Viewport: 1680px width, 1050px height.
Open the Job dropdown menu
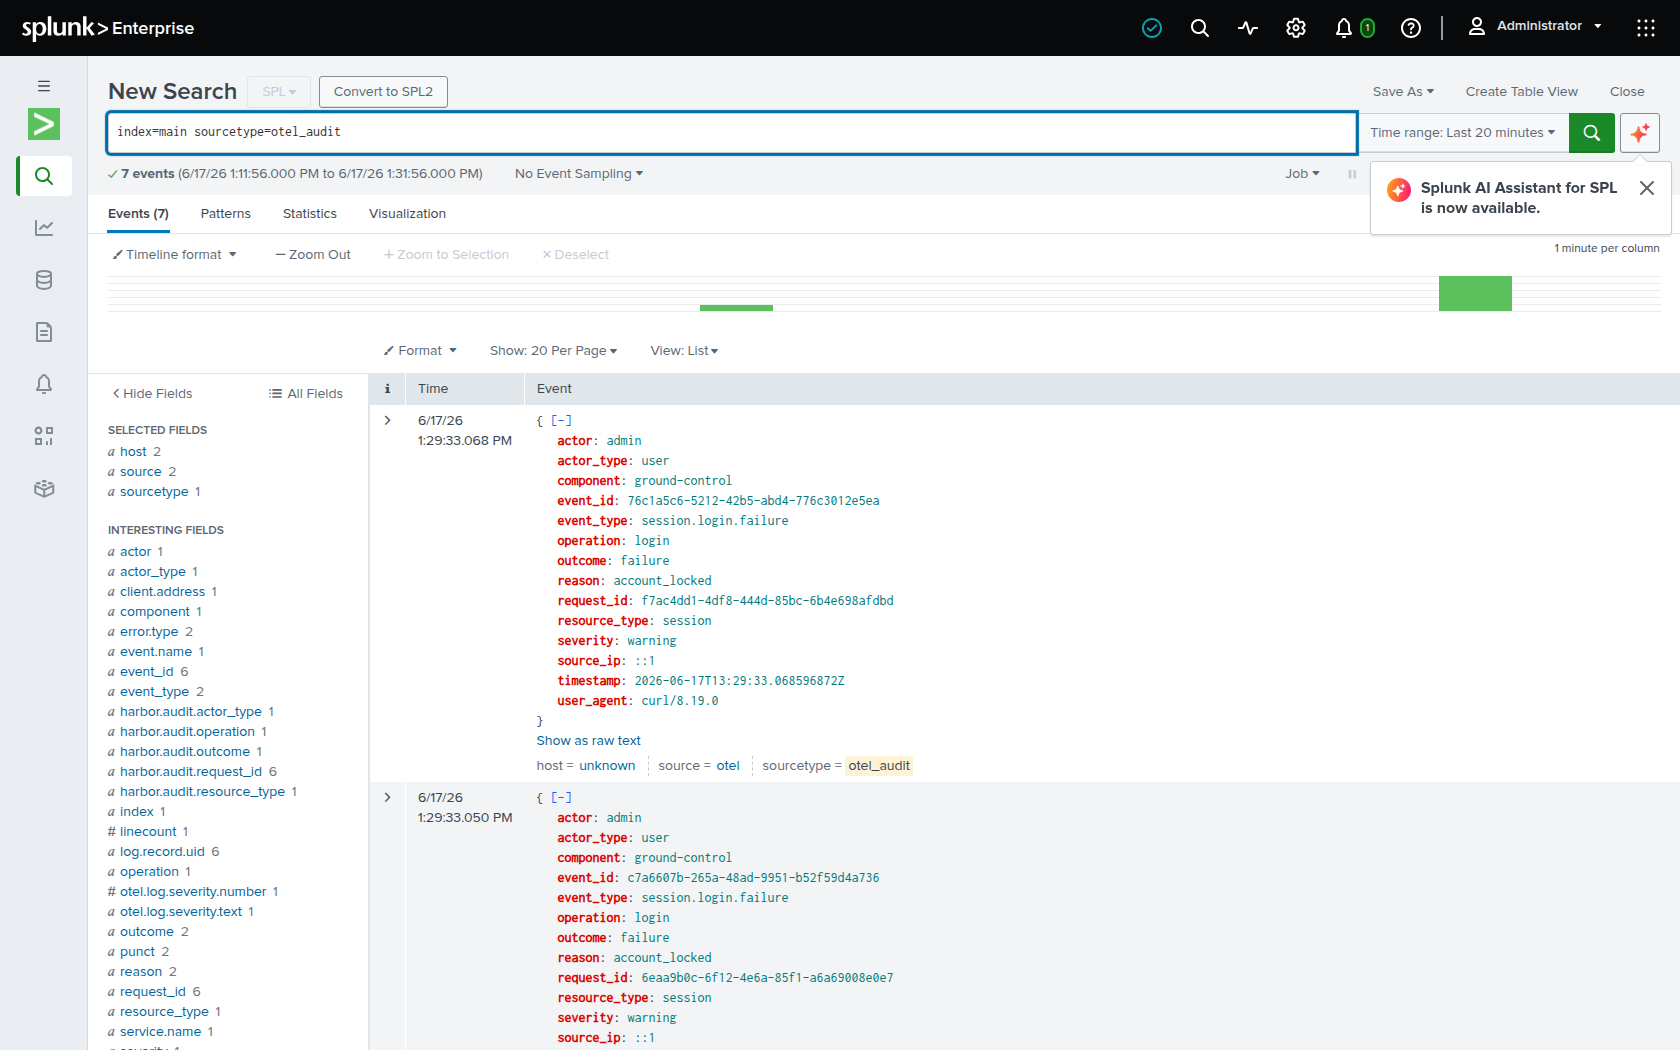(1302, 174)
